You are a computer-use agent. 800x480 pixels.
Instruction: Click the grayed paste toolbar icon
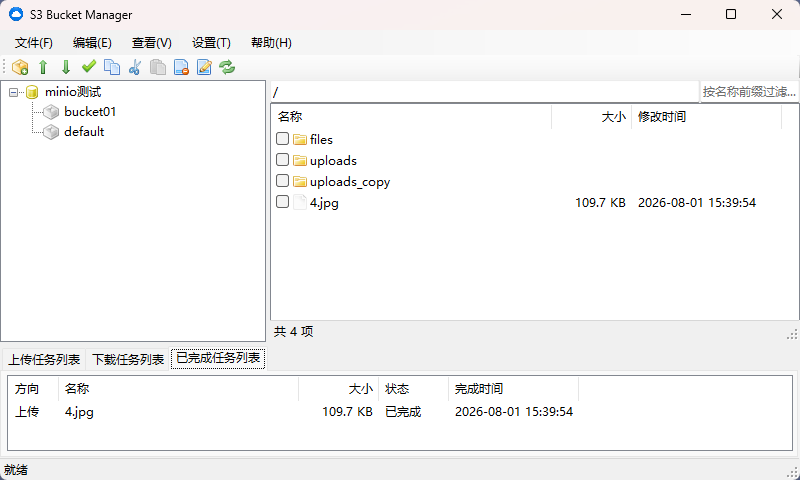point(158,67)
